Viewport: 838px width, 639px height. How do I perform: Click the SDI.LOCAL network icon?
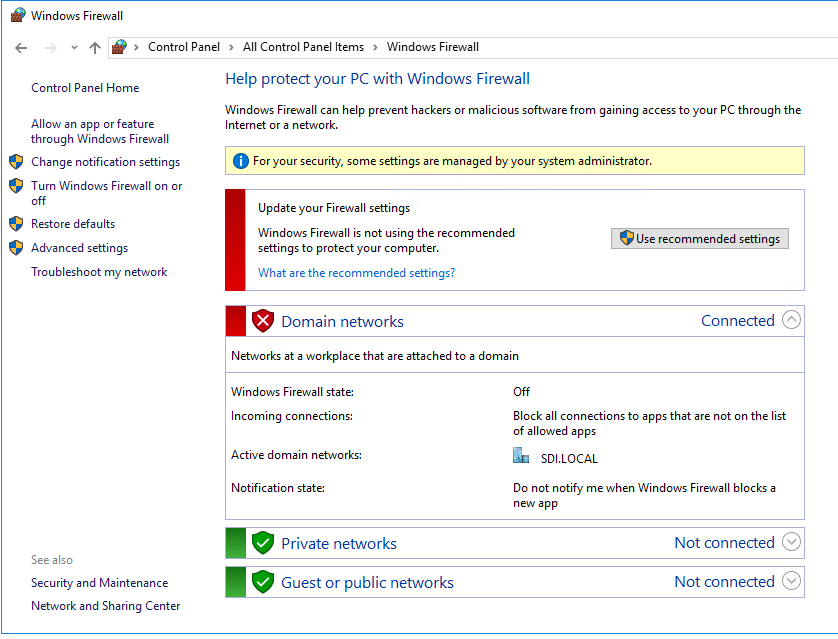(x=521, y=456)
